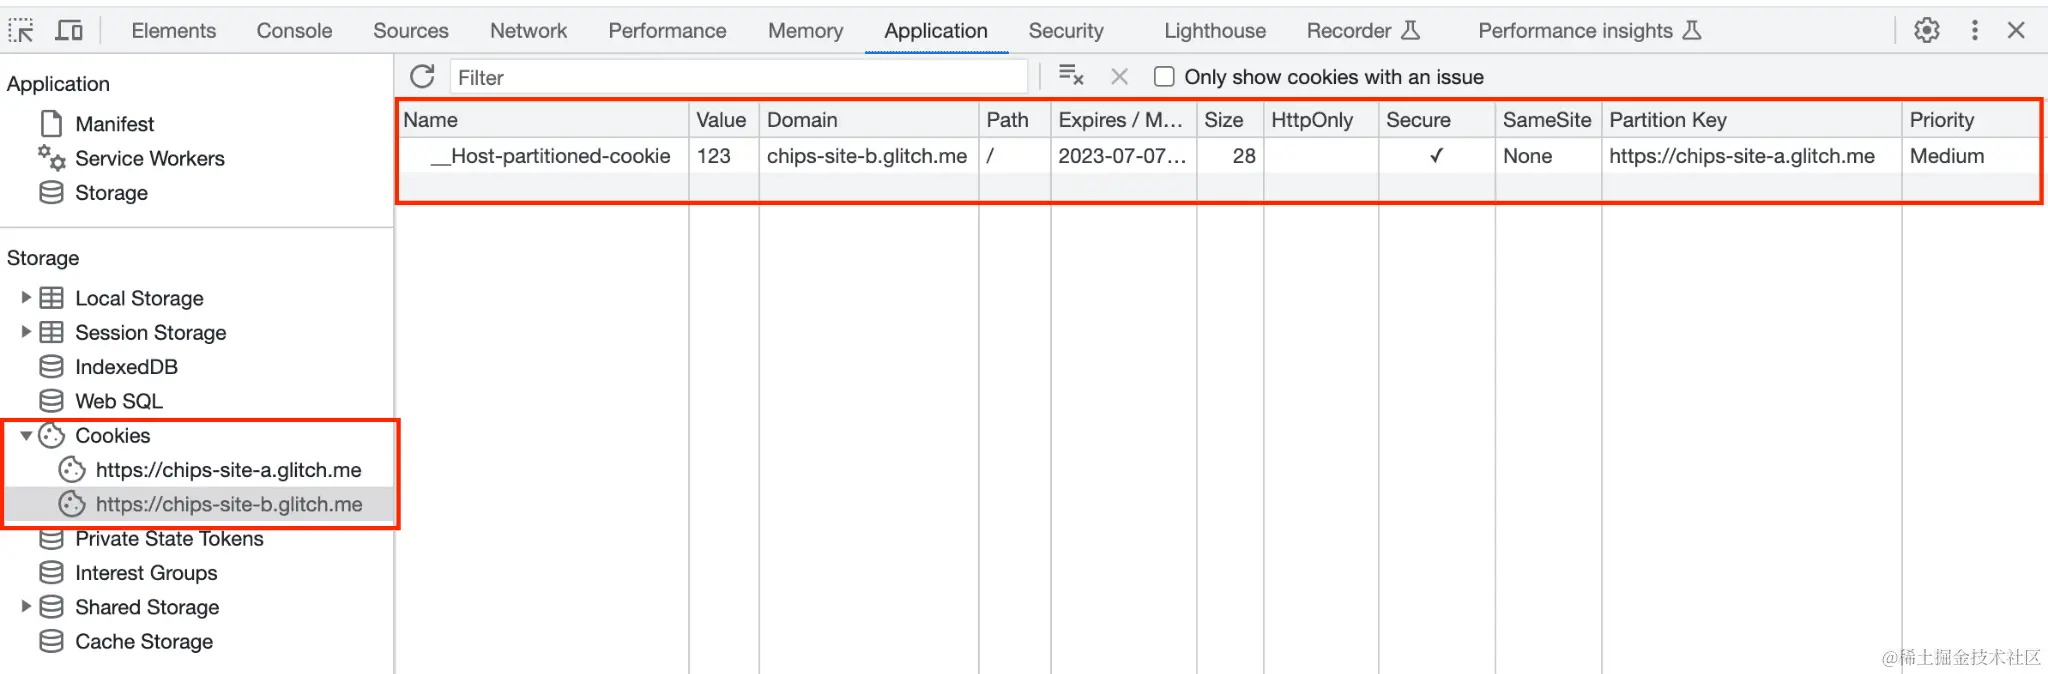Open the three-dot customize menu

pos(1974,30)
